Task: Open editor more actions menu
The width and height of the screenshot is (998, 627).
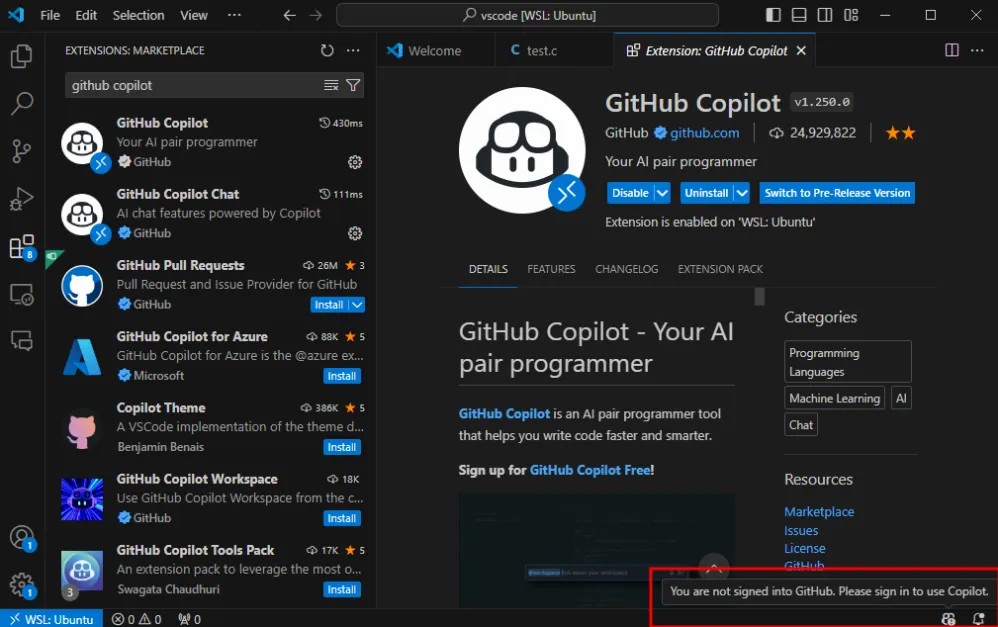Action: (977, 50)
